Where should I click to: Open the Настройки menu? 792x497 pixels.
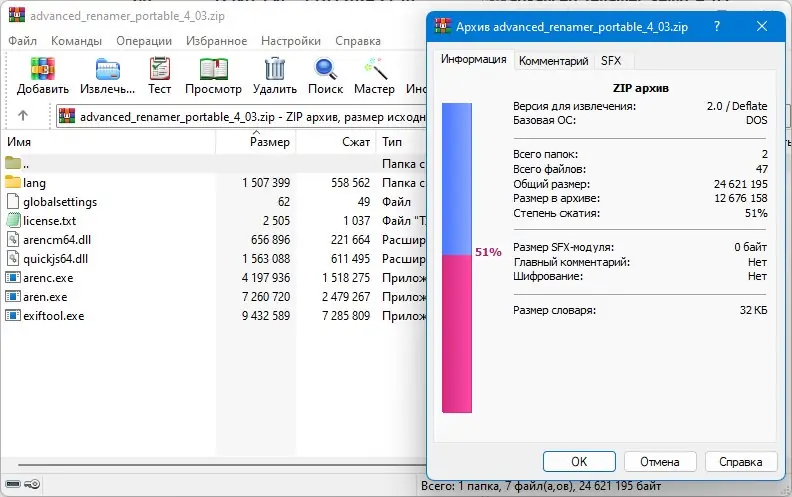290,41
